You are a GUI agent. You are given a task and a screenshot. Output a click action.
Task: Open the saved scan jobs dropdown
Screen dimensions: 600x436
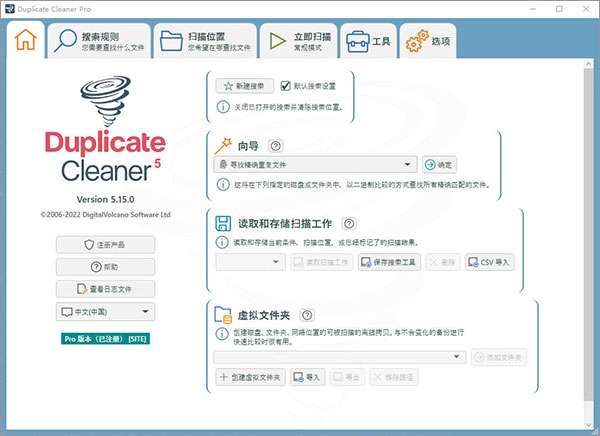click(250, 262)
